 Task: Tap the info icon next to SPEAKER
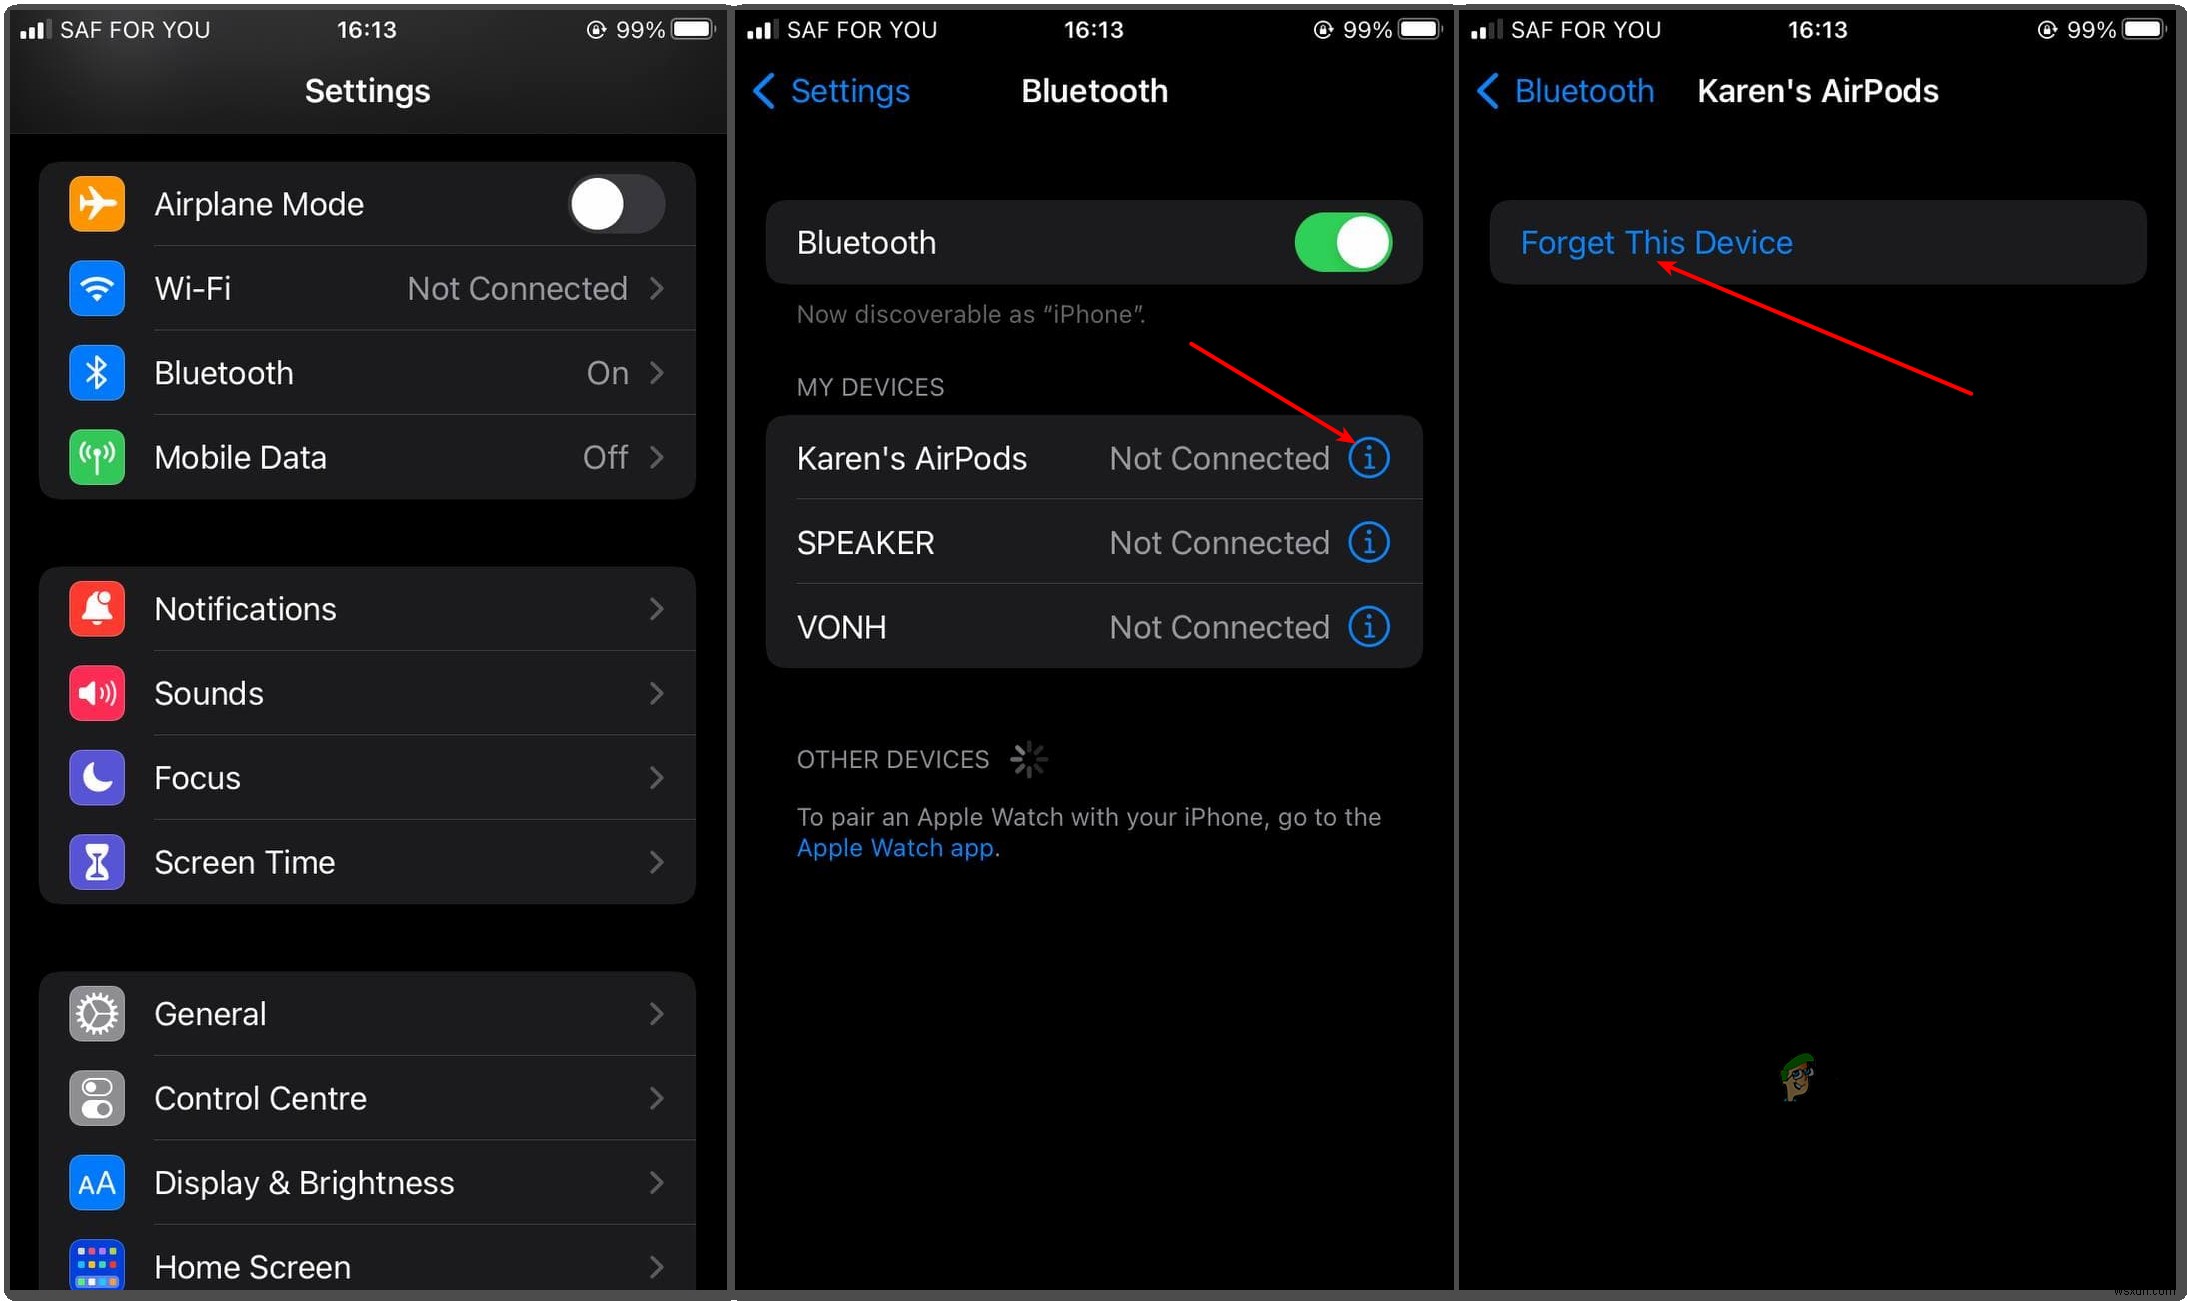(x=1368, y=542)
